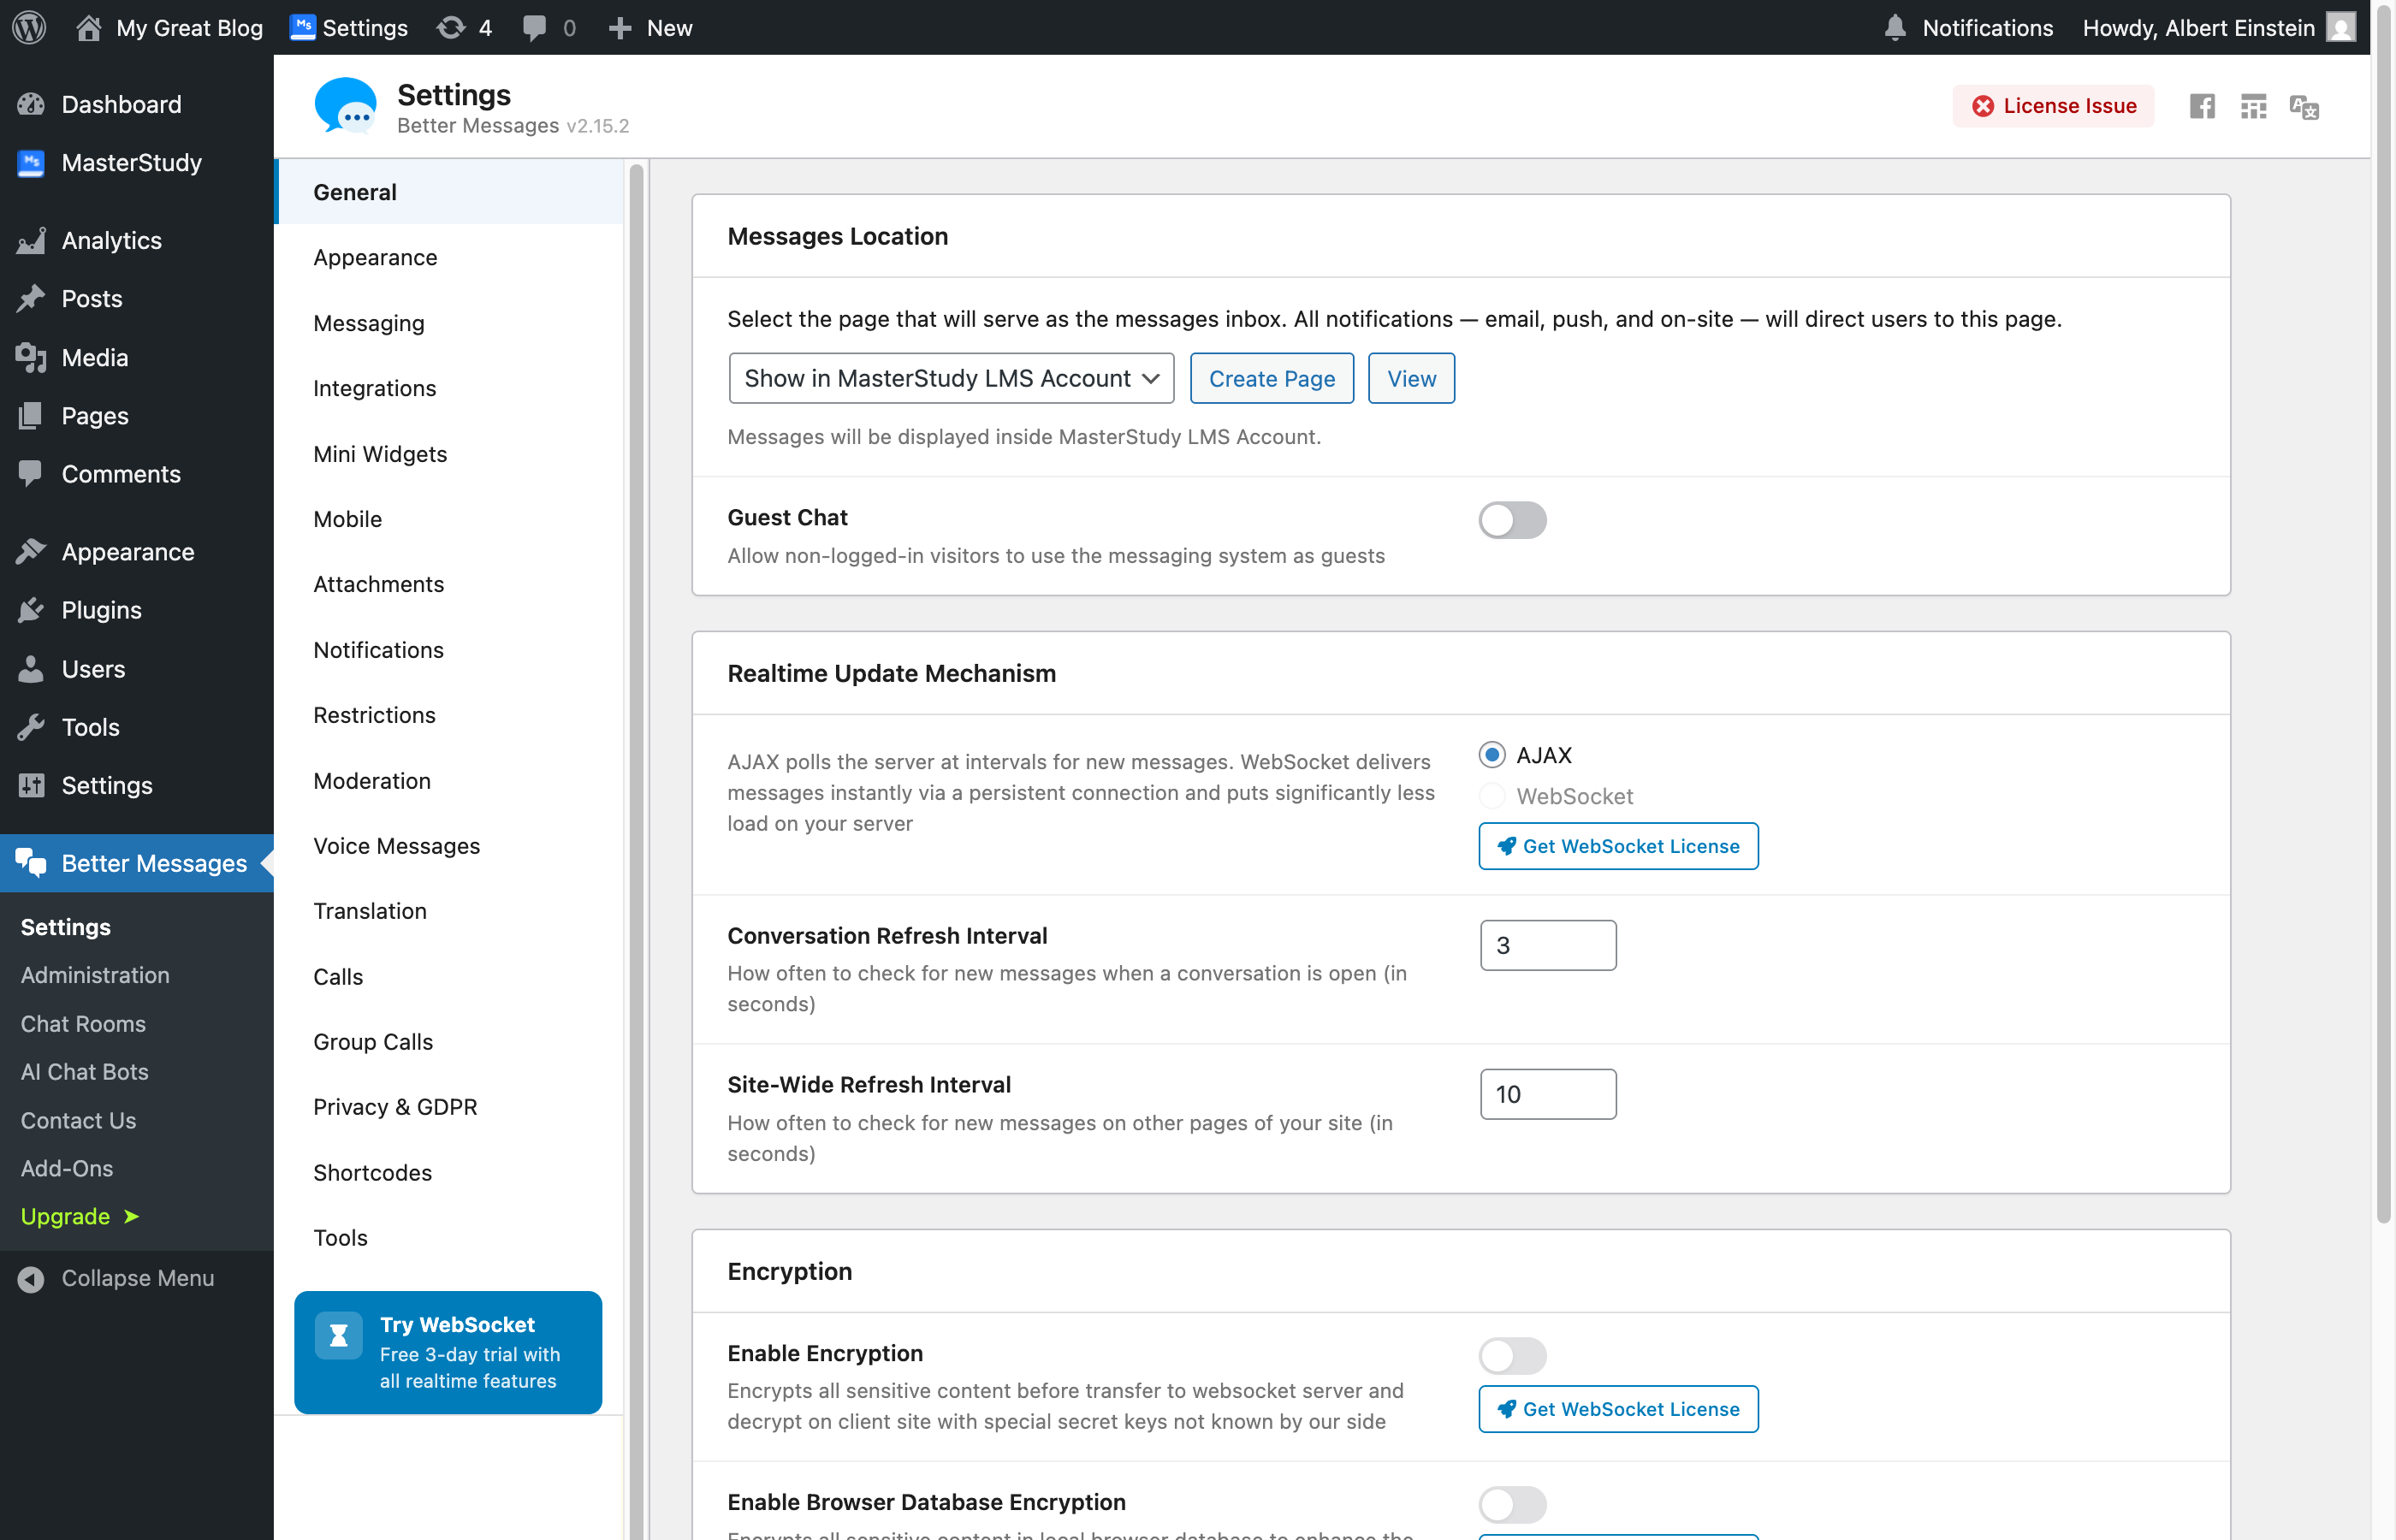Click the Dashboard gauge icon
2396x1540 pixels.
pyautogui.click(x=31, y=104)
